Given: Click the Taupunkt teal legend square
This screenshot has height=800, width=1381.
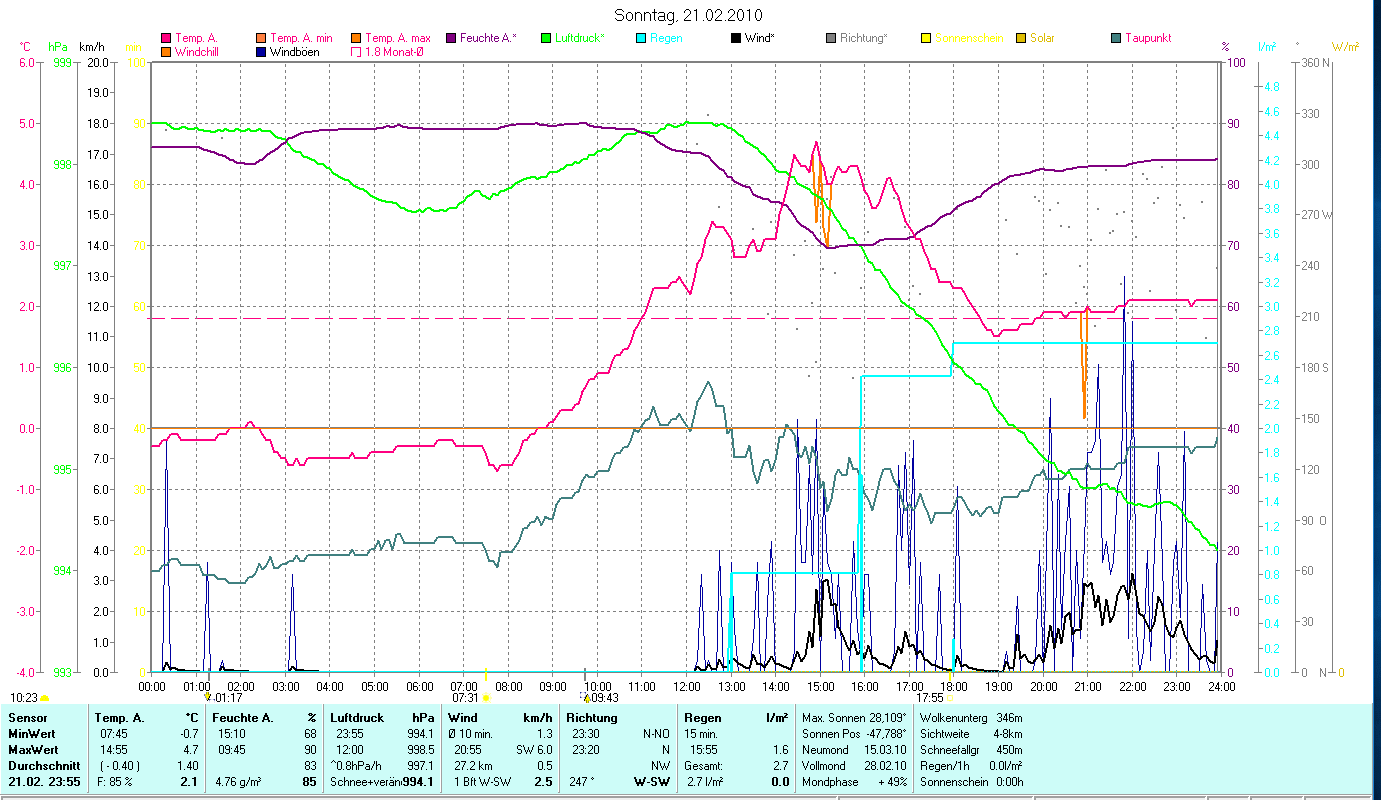Looking at the screenshot, I should tap(1116, 38).
